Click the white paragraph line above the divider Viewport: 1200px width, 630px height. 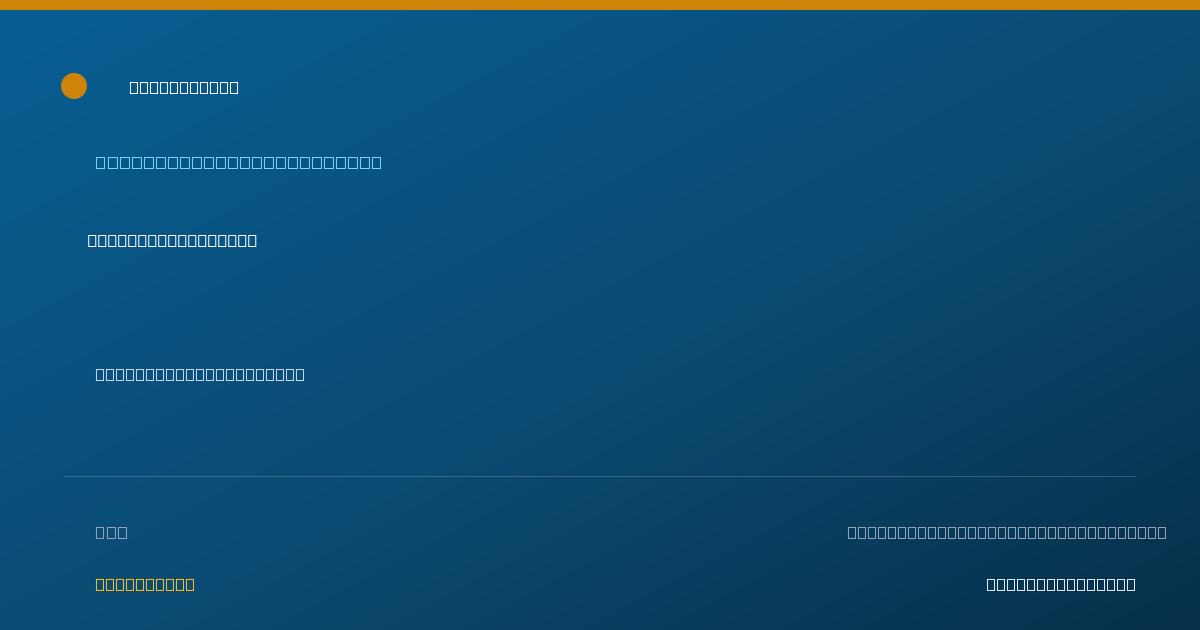[x=200, y=374]
